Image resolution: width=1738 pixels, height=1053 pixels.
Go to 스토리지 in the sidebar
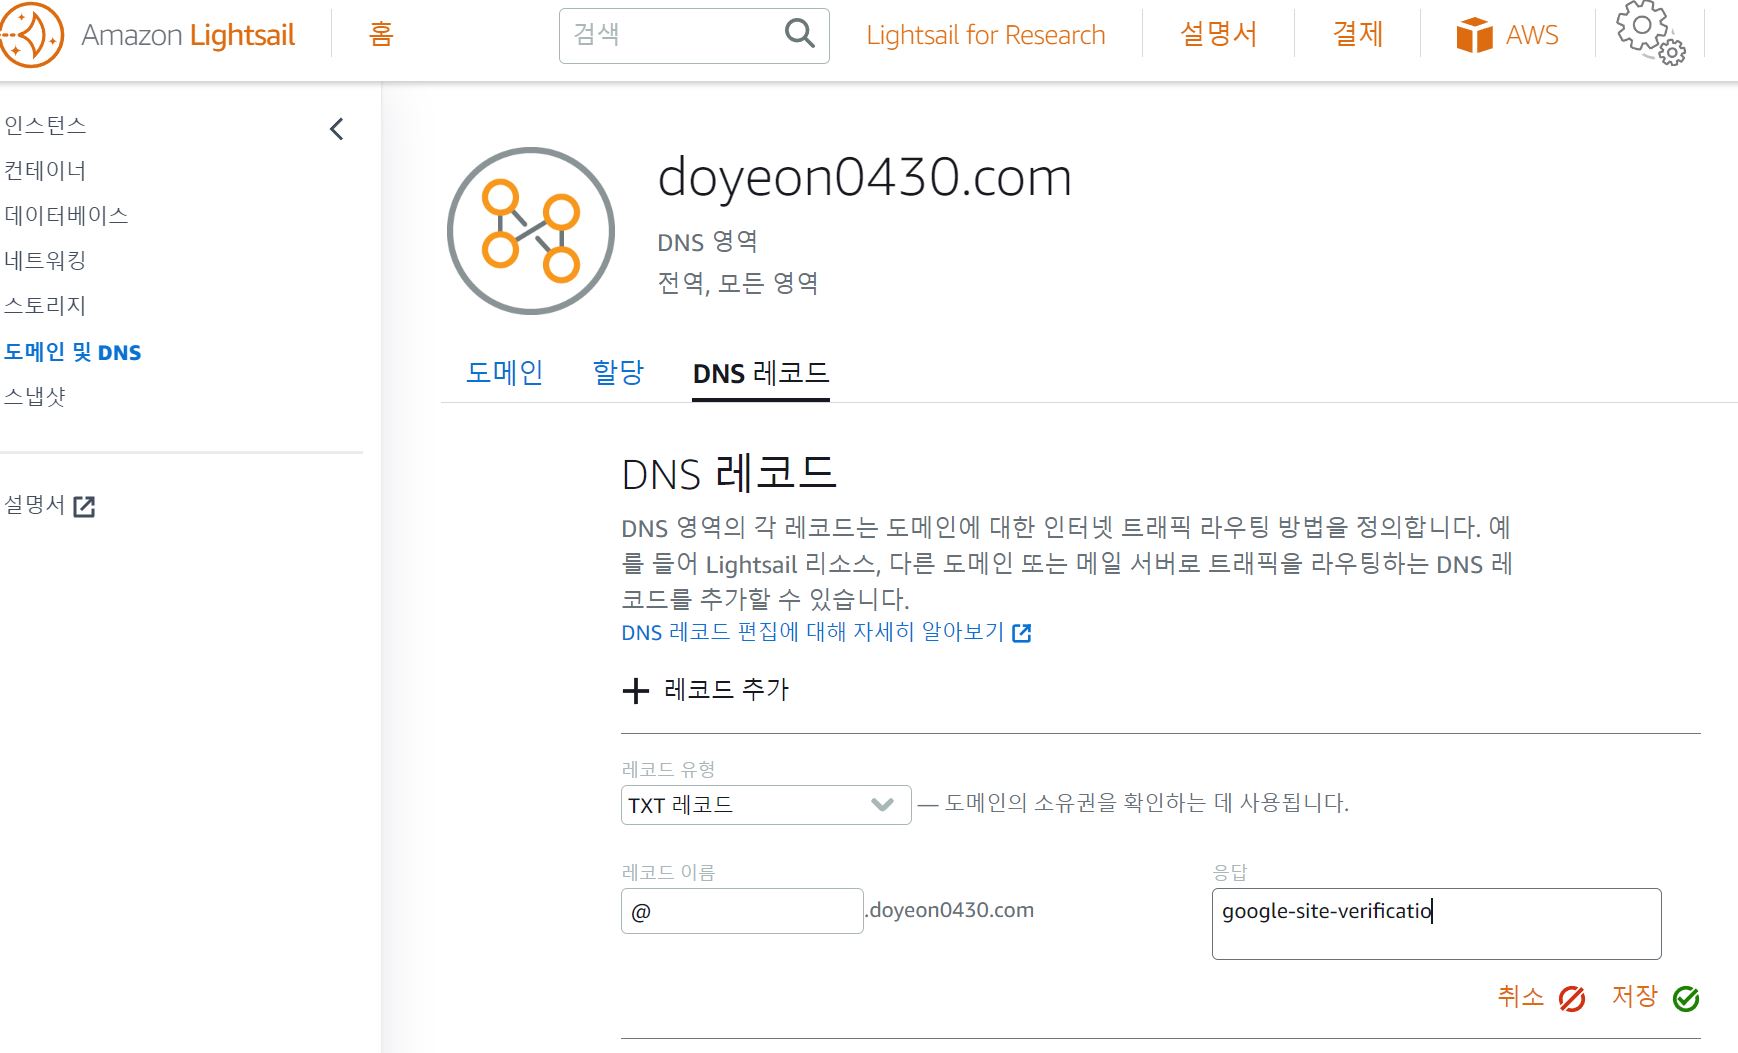pyautogui.click(x=45, y=306)
